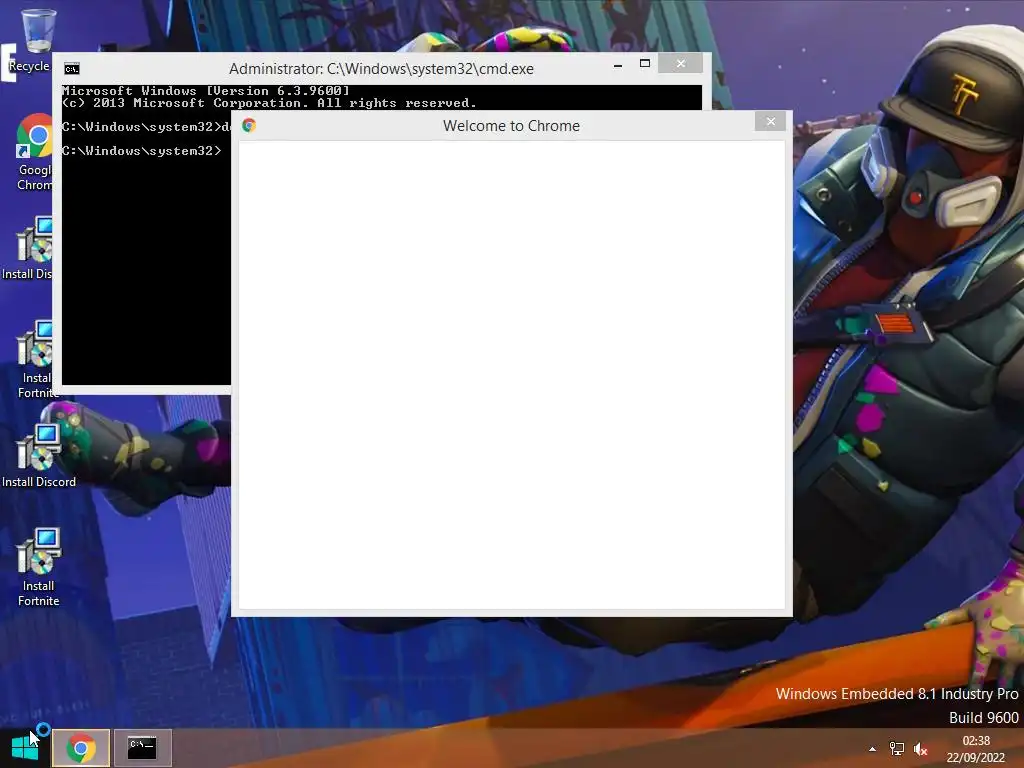The width and height of the screenshot is (1024, 768).
Task: Click the muted volume tray icon
Action: tap(921, 749)
